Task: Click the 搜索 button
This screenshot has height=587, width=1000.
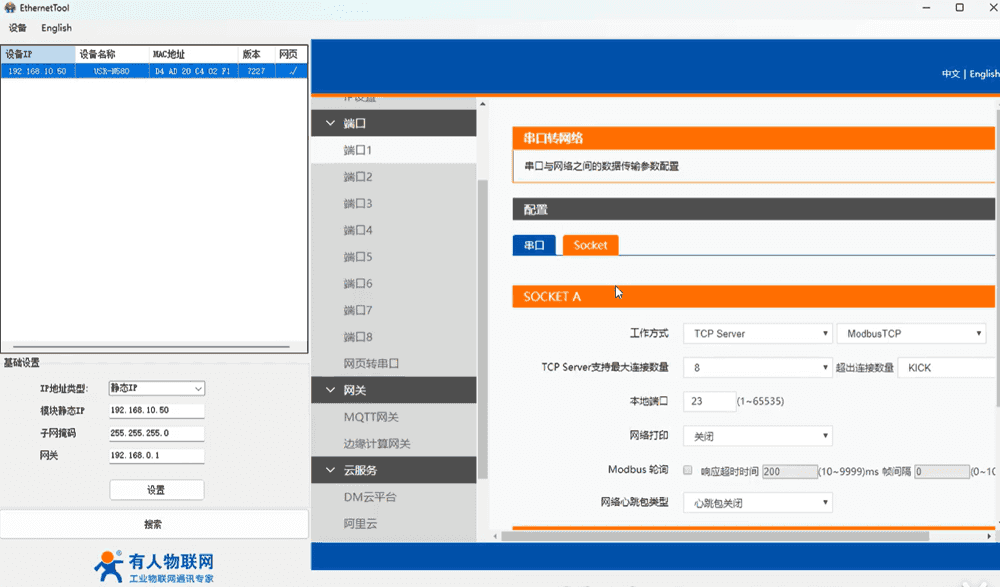Action: (x=153, y=524)
